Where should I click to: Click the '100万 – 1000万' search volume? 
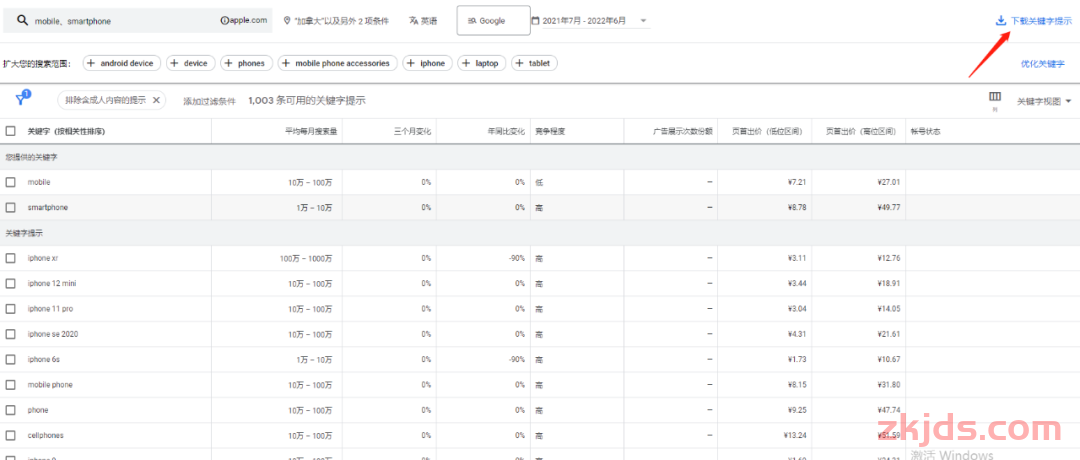pos(307,258)
